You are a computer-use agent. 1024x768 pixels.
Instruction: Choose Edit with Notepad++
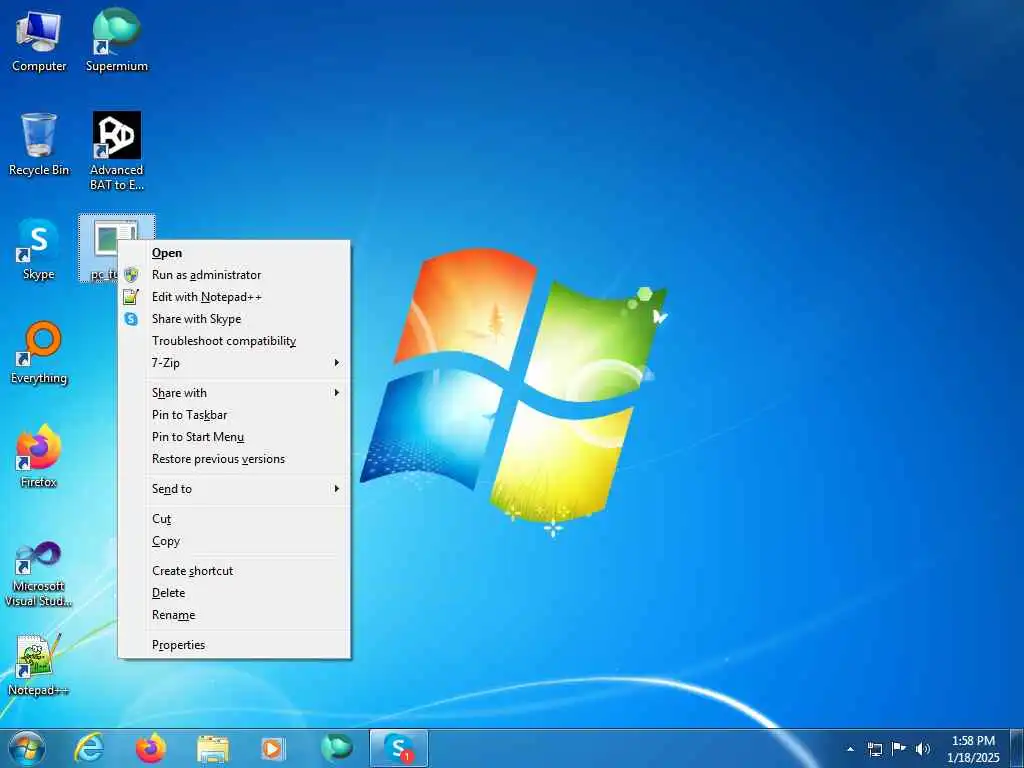coord(234,297)
